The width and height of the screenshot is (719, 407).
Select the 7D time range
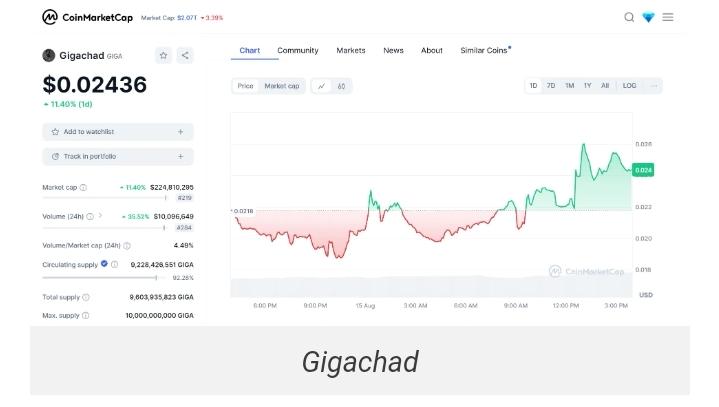[551, 86]
